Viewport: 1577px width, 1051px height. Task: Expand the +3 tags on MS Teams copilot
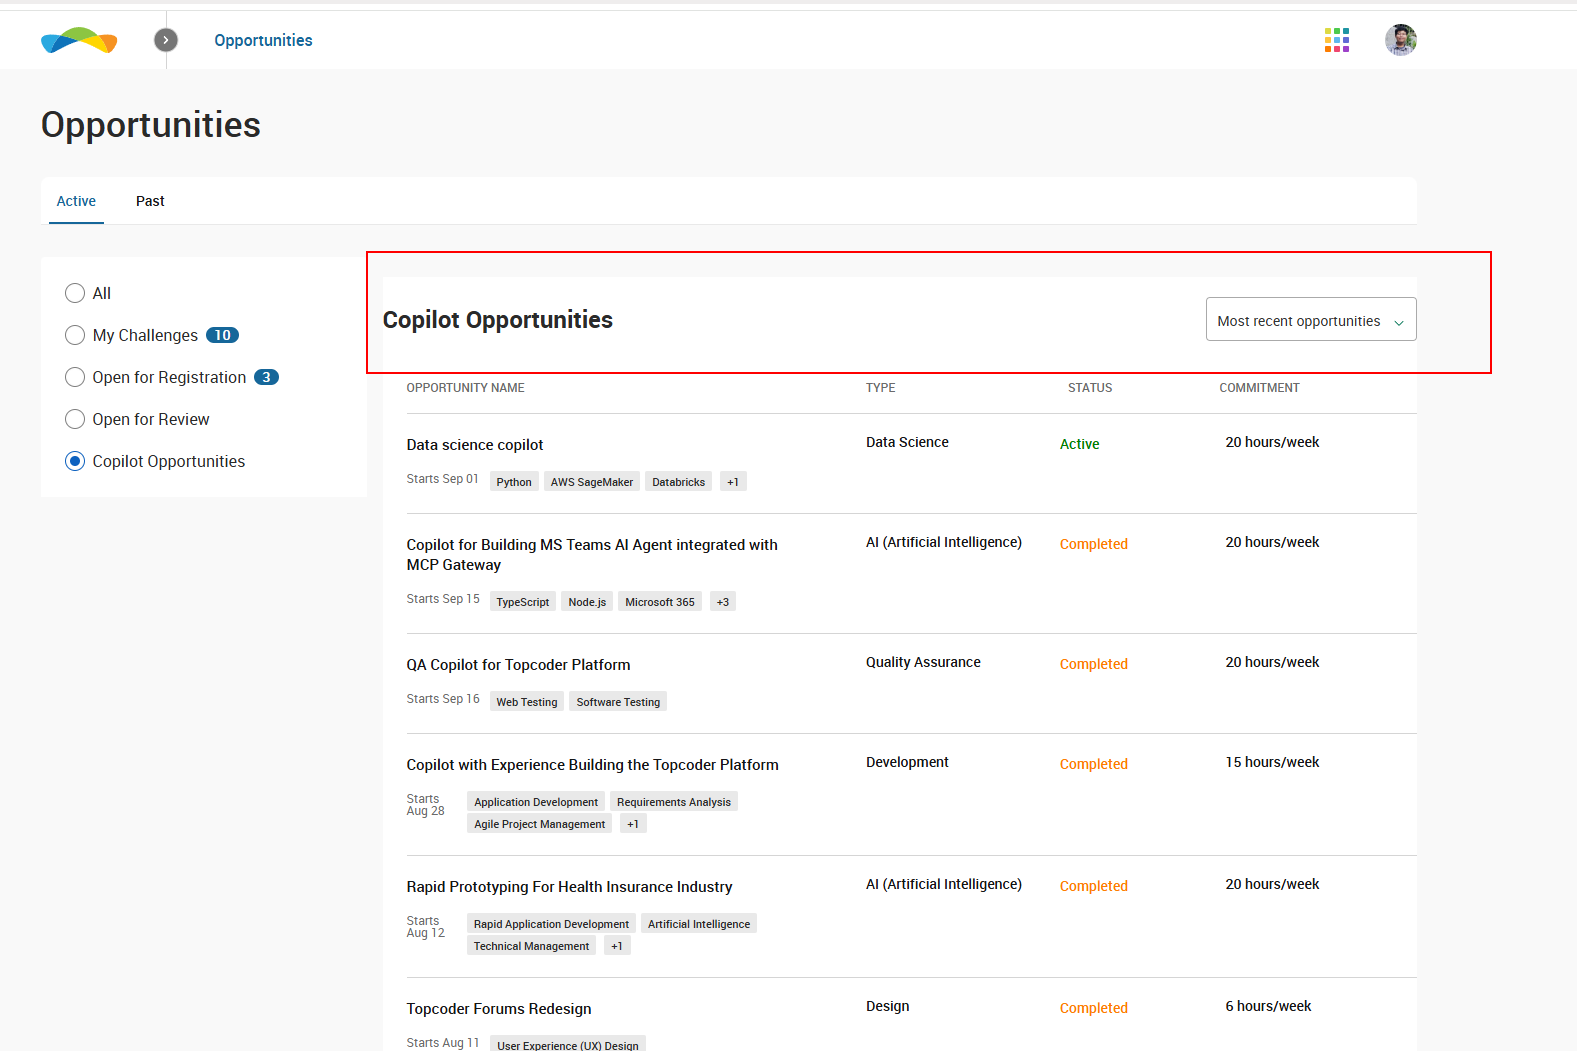coord(722,602)
